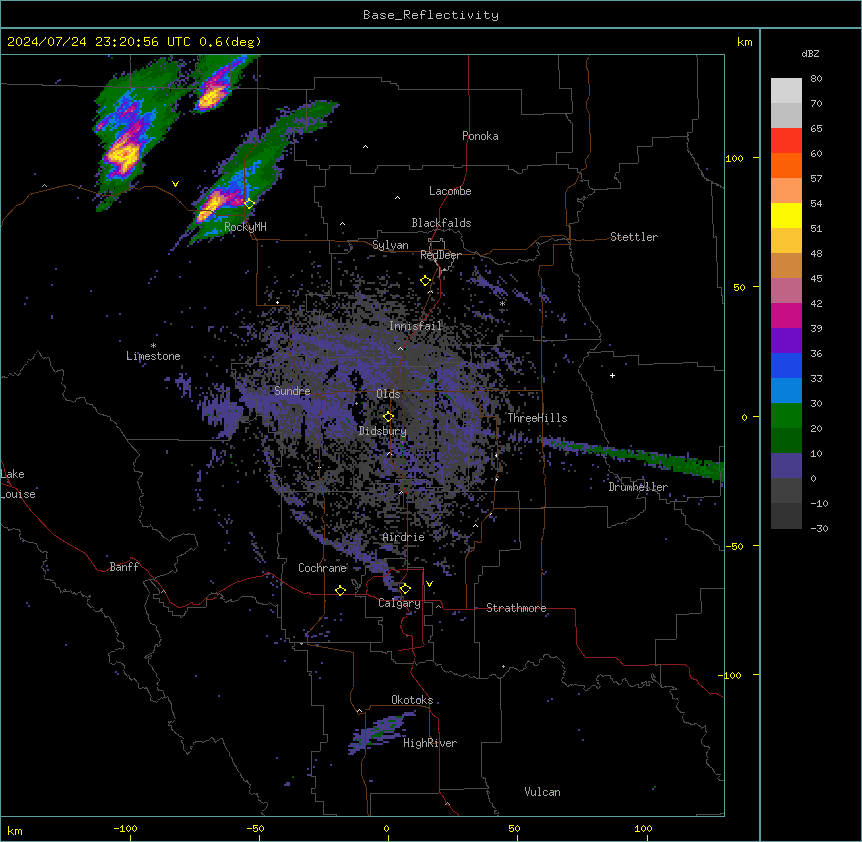Click the rain echo west of HighRiver
The width and height of the screenshot is (862, 842).
pyautogui.click(x=380, y=733)
